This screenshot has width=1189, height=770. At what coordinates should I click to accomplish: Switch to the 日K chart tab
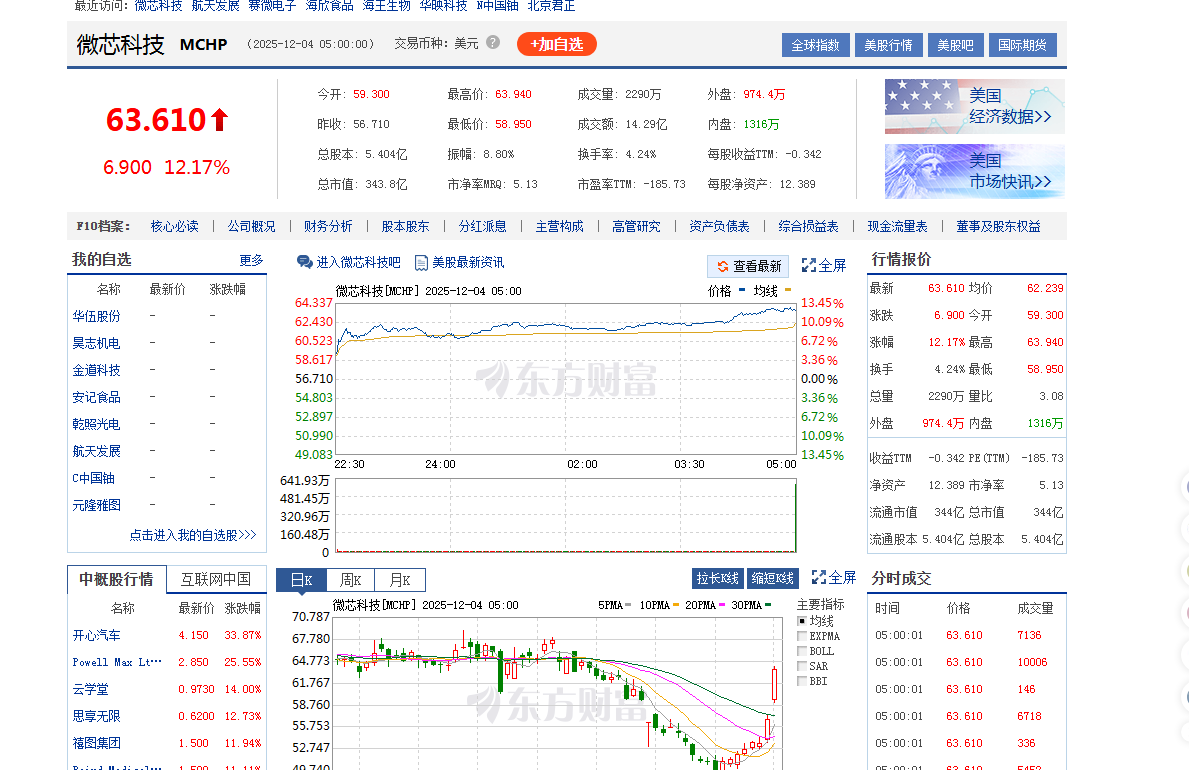[302, 580]
